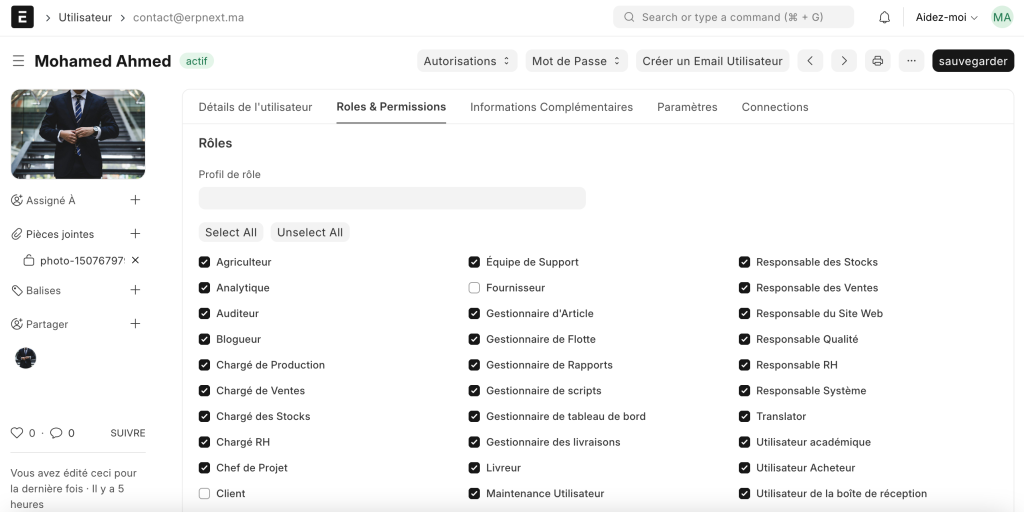Click SUIVRE to follow document
Image resolution: width=1024 pixels, height=512 pixels.
click(x=128, y=433)
